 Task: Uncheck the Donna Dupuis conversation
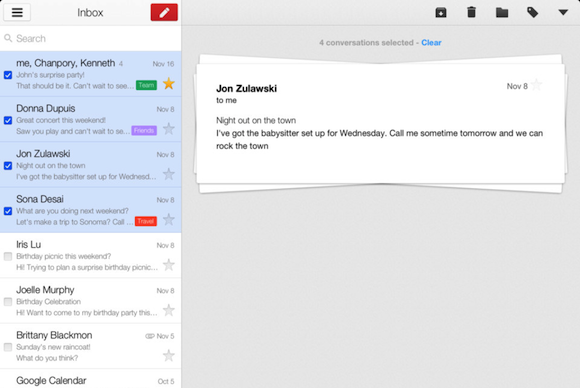tap(8, 121)
